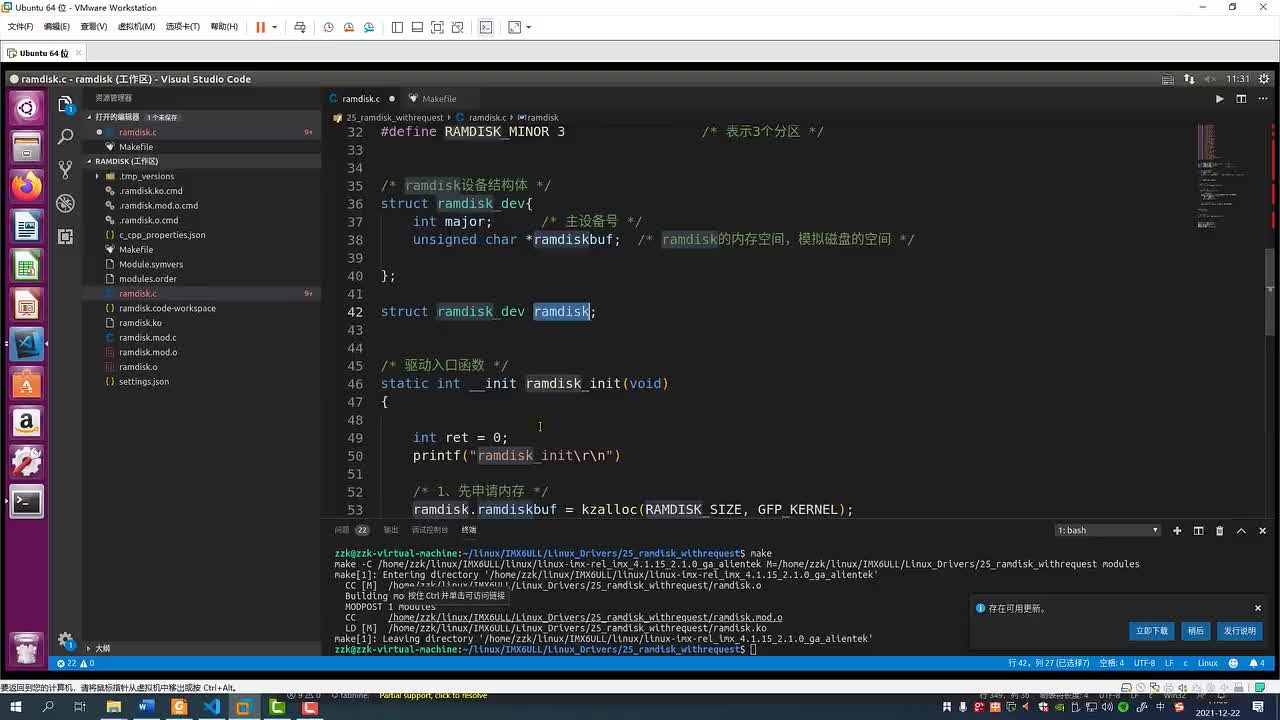This screenshot has width=1280, height=720.
Task: Open Files manager in Ubuntu dock
Action: (27, 147)
